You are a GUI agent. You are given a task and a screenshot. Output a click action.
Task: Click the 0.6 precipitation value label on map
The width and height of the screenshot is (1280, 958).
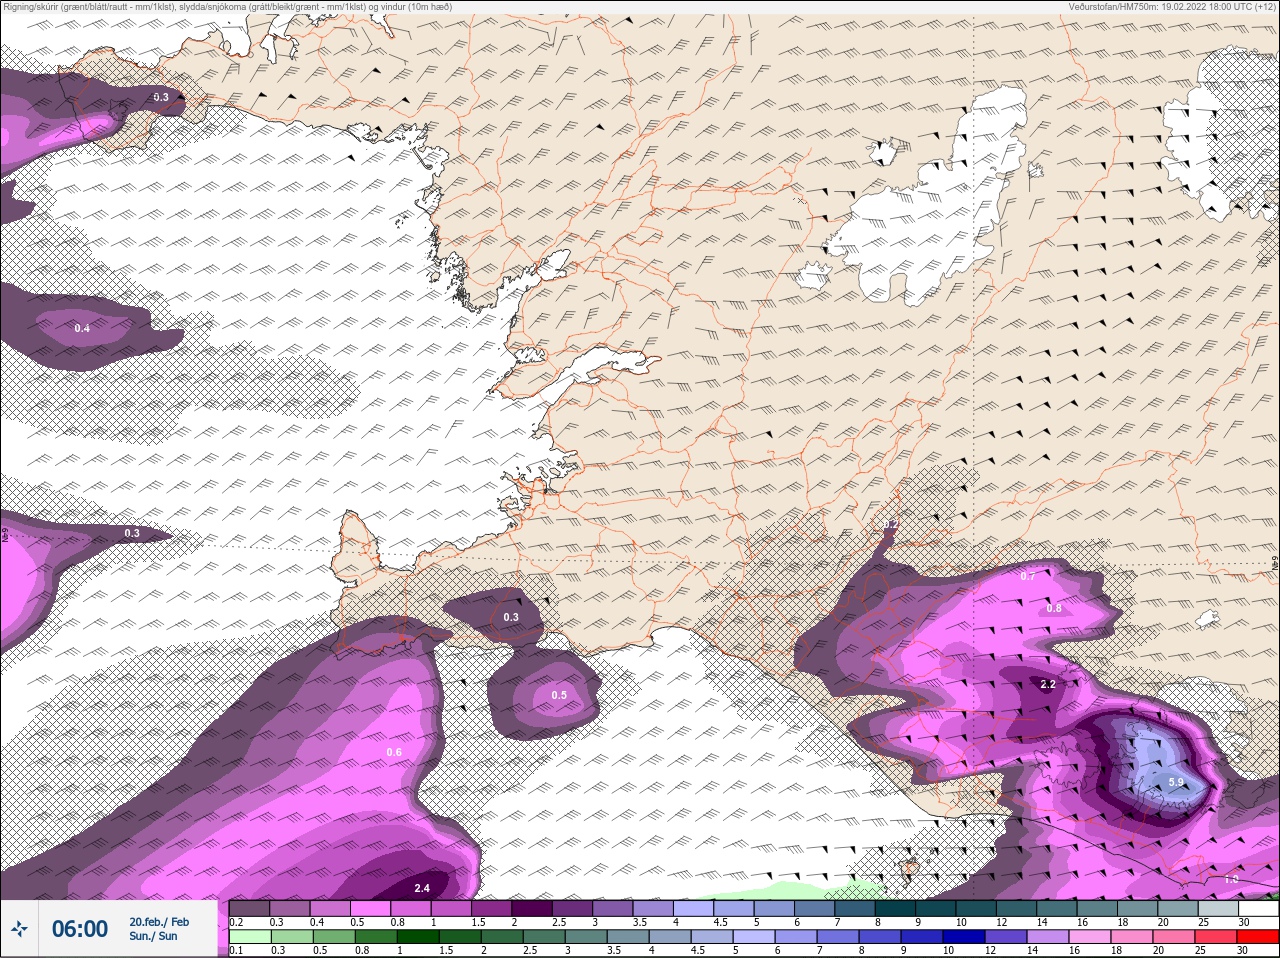click(x=394, y=752)
